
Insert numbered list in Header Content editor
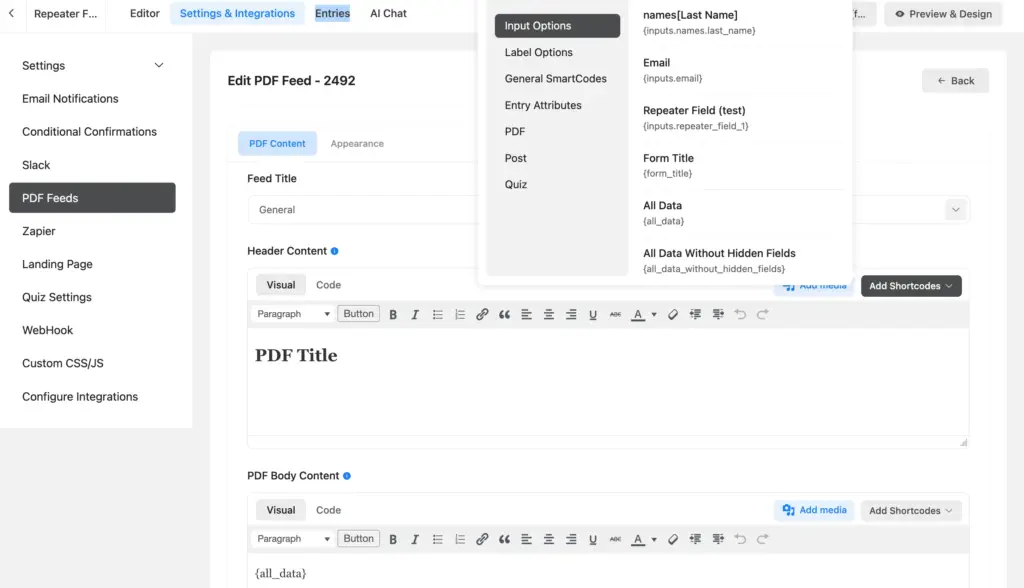[x=460, y=314]
